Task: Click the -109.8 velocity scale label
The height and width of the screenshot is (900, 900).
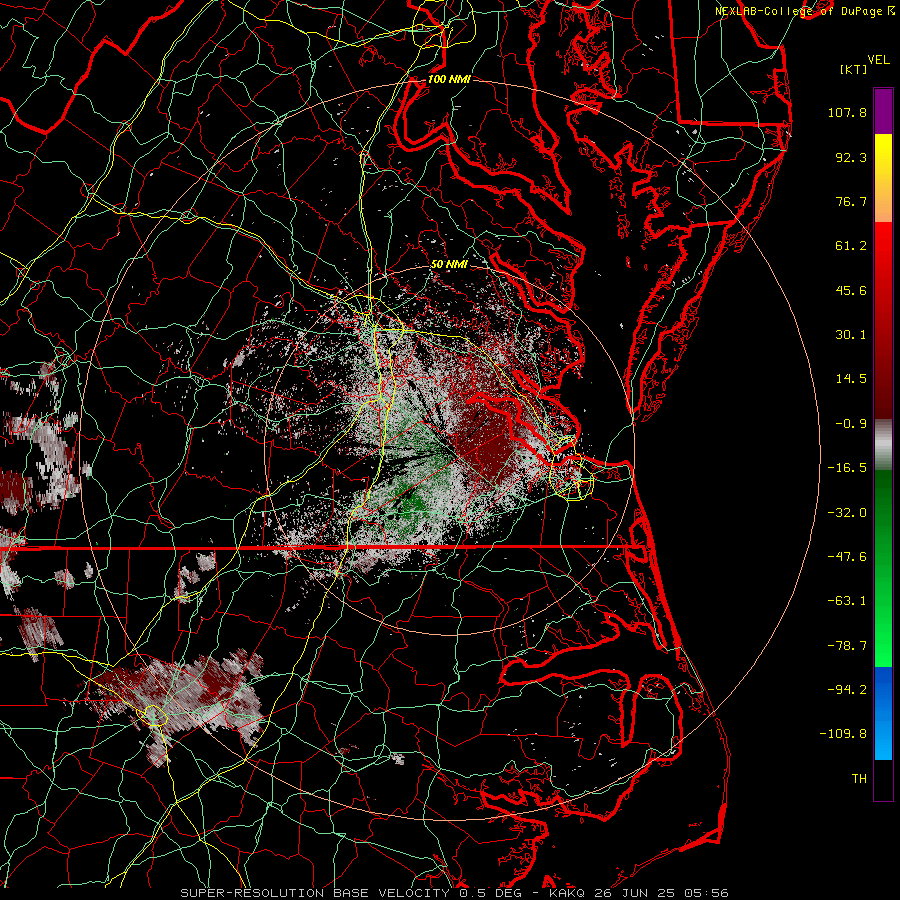Action: [x=843, y=734]
